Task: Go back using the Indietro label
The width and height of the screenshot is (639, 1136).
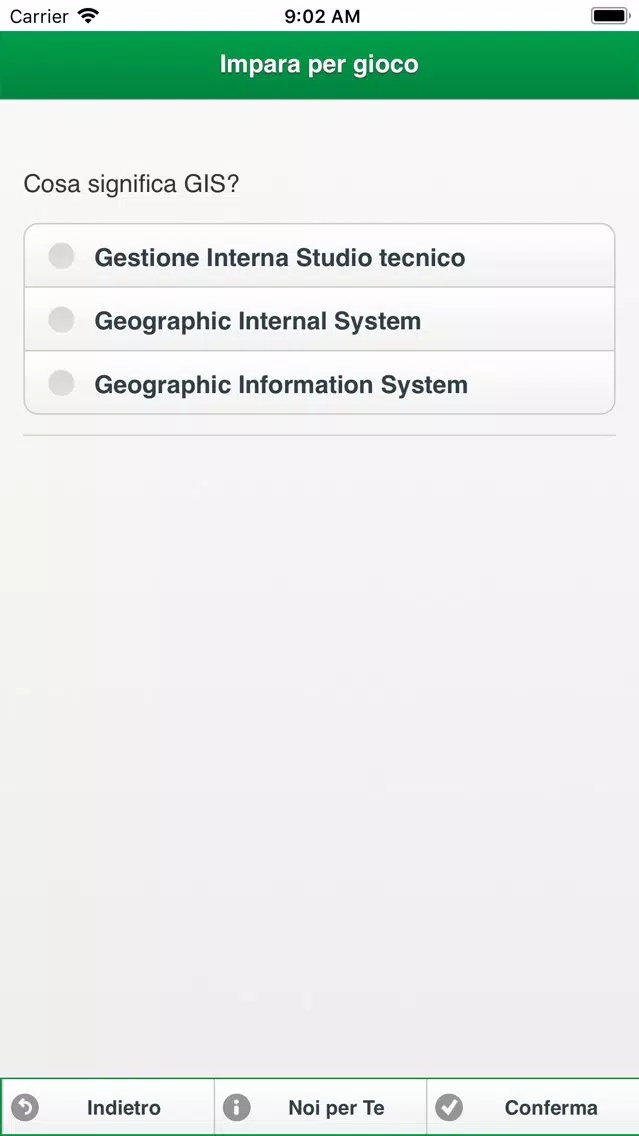Action: coord(124,1108)
